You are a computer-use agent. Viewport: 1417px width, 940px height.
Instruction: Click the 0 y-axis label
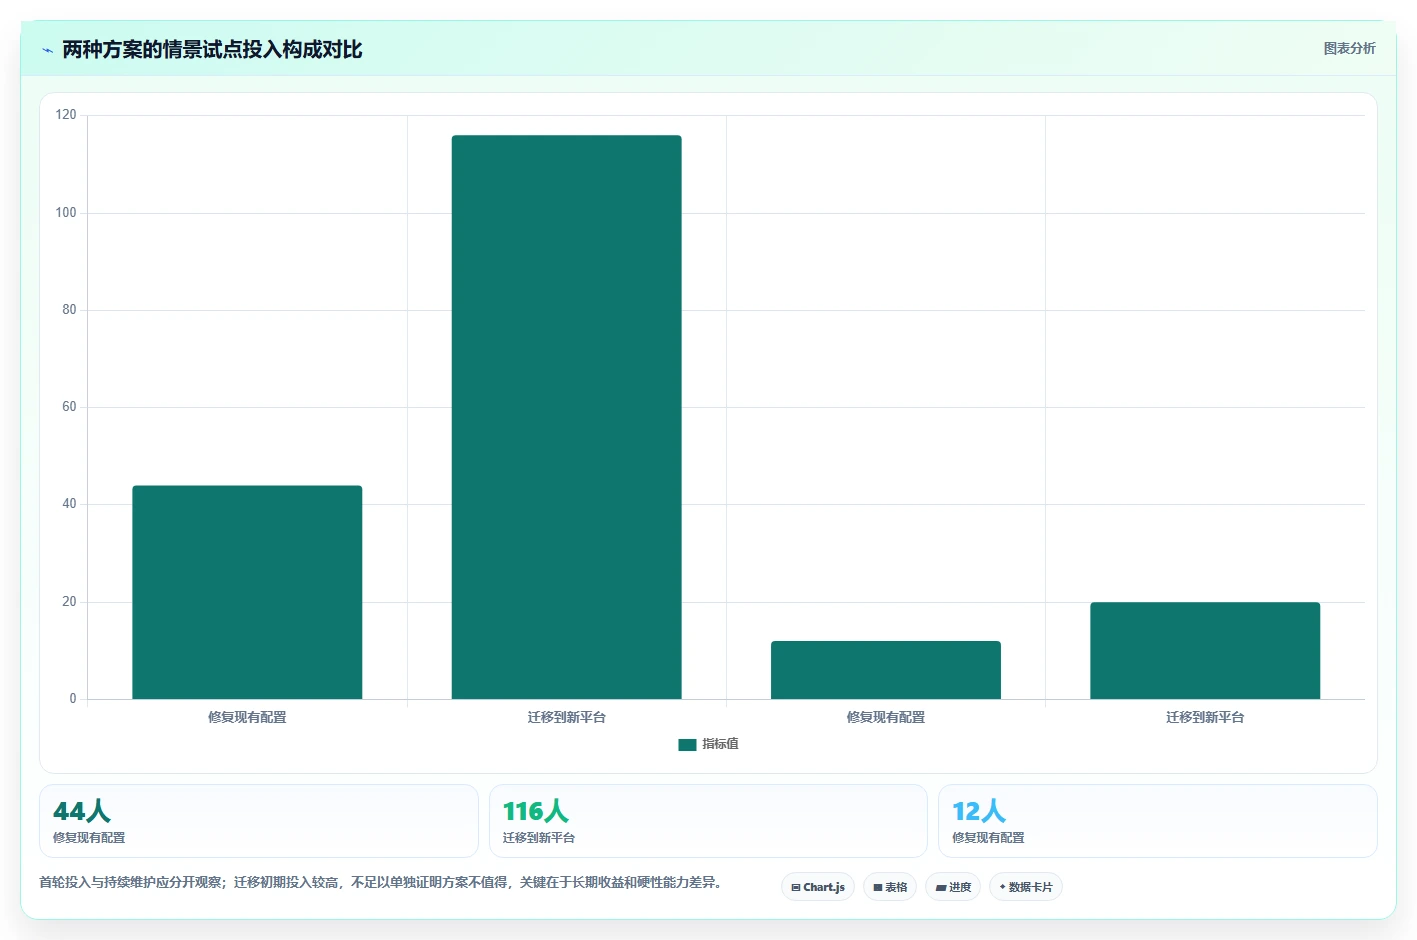73,699
